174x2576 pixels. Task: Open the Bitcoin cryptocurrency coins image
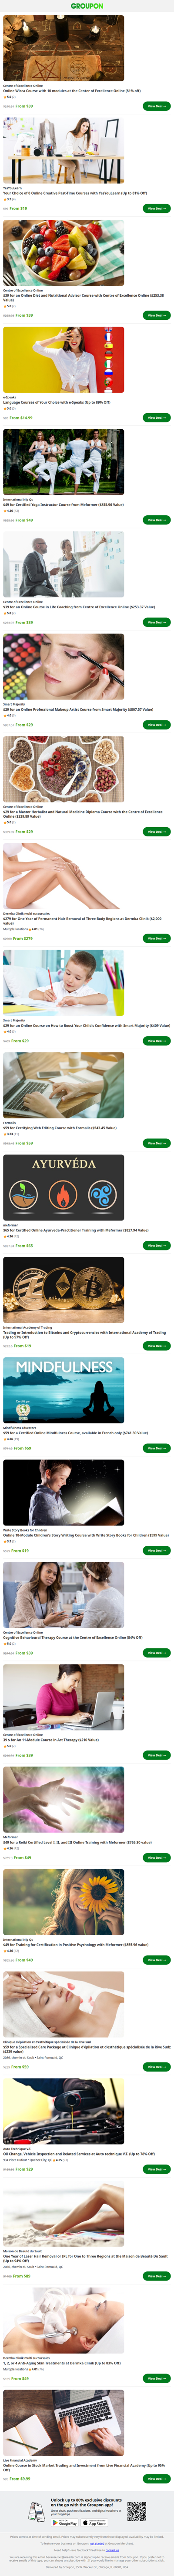64,1290
